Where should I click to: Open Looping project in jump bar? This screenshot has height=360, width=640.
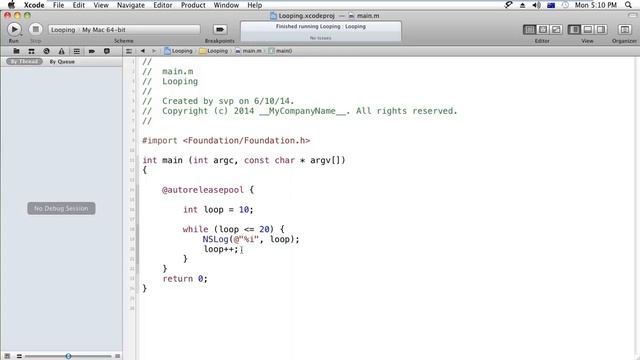coord(178,51)
